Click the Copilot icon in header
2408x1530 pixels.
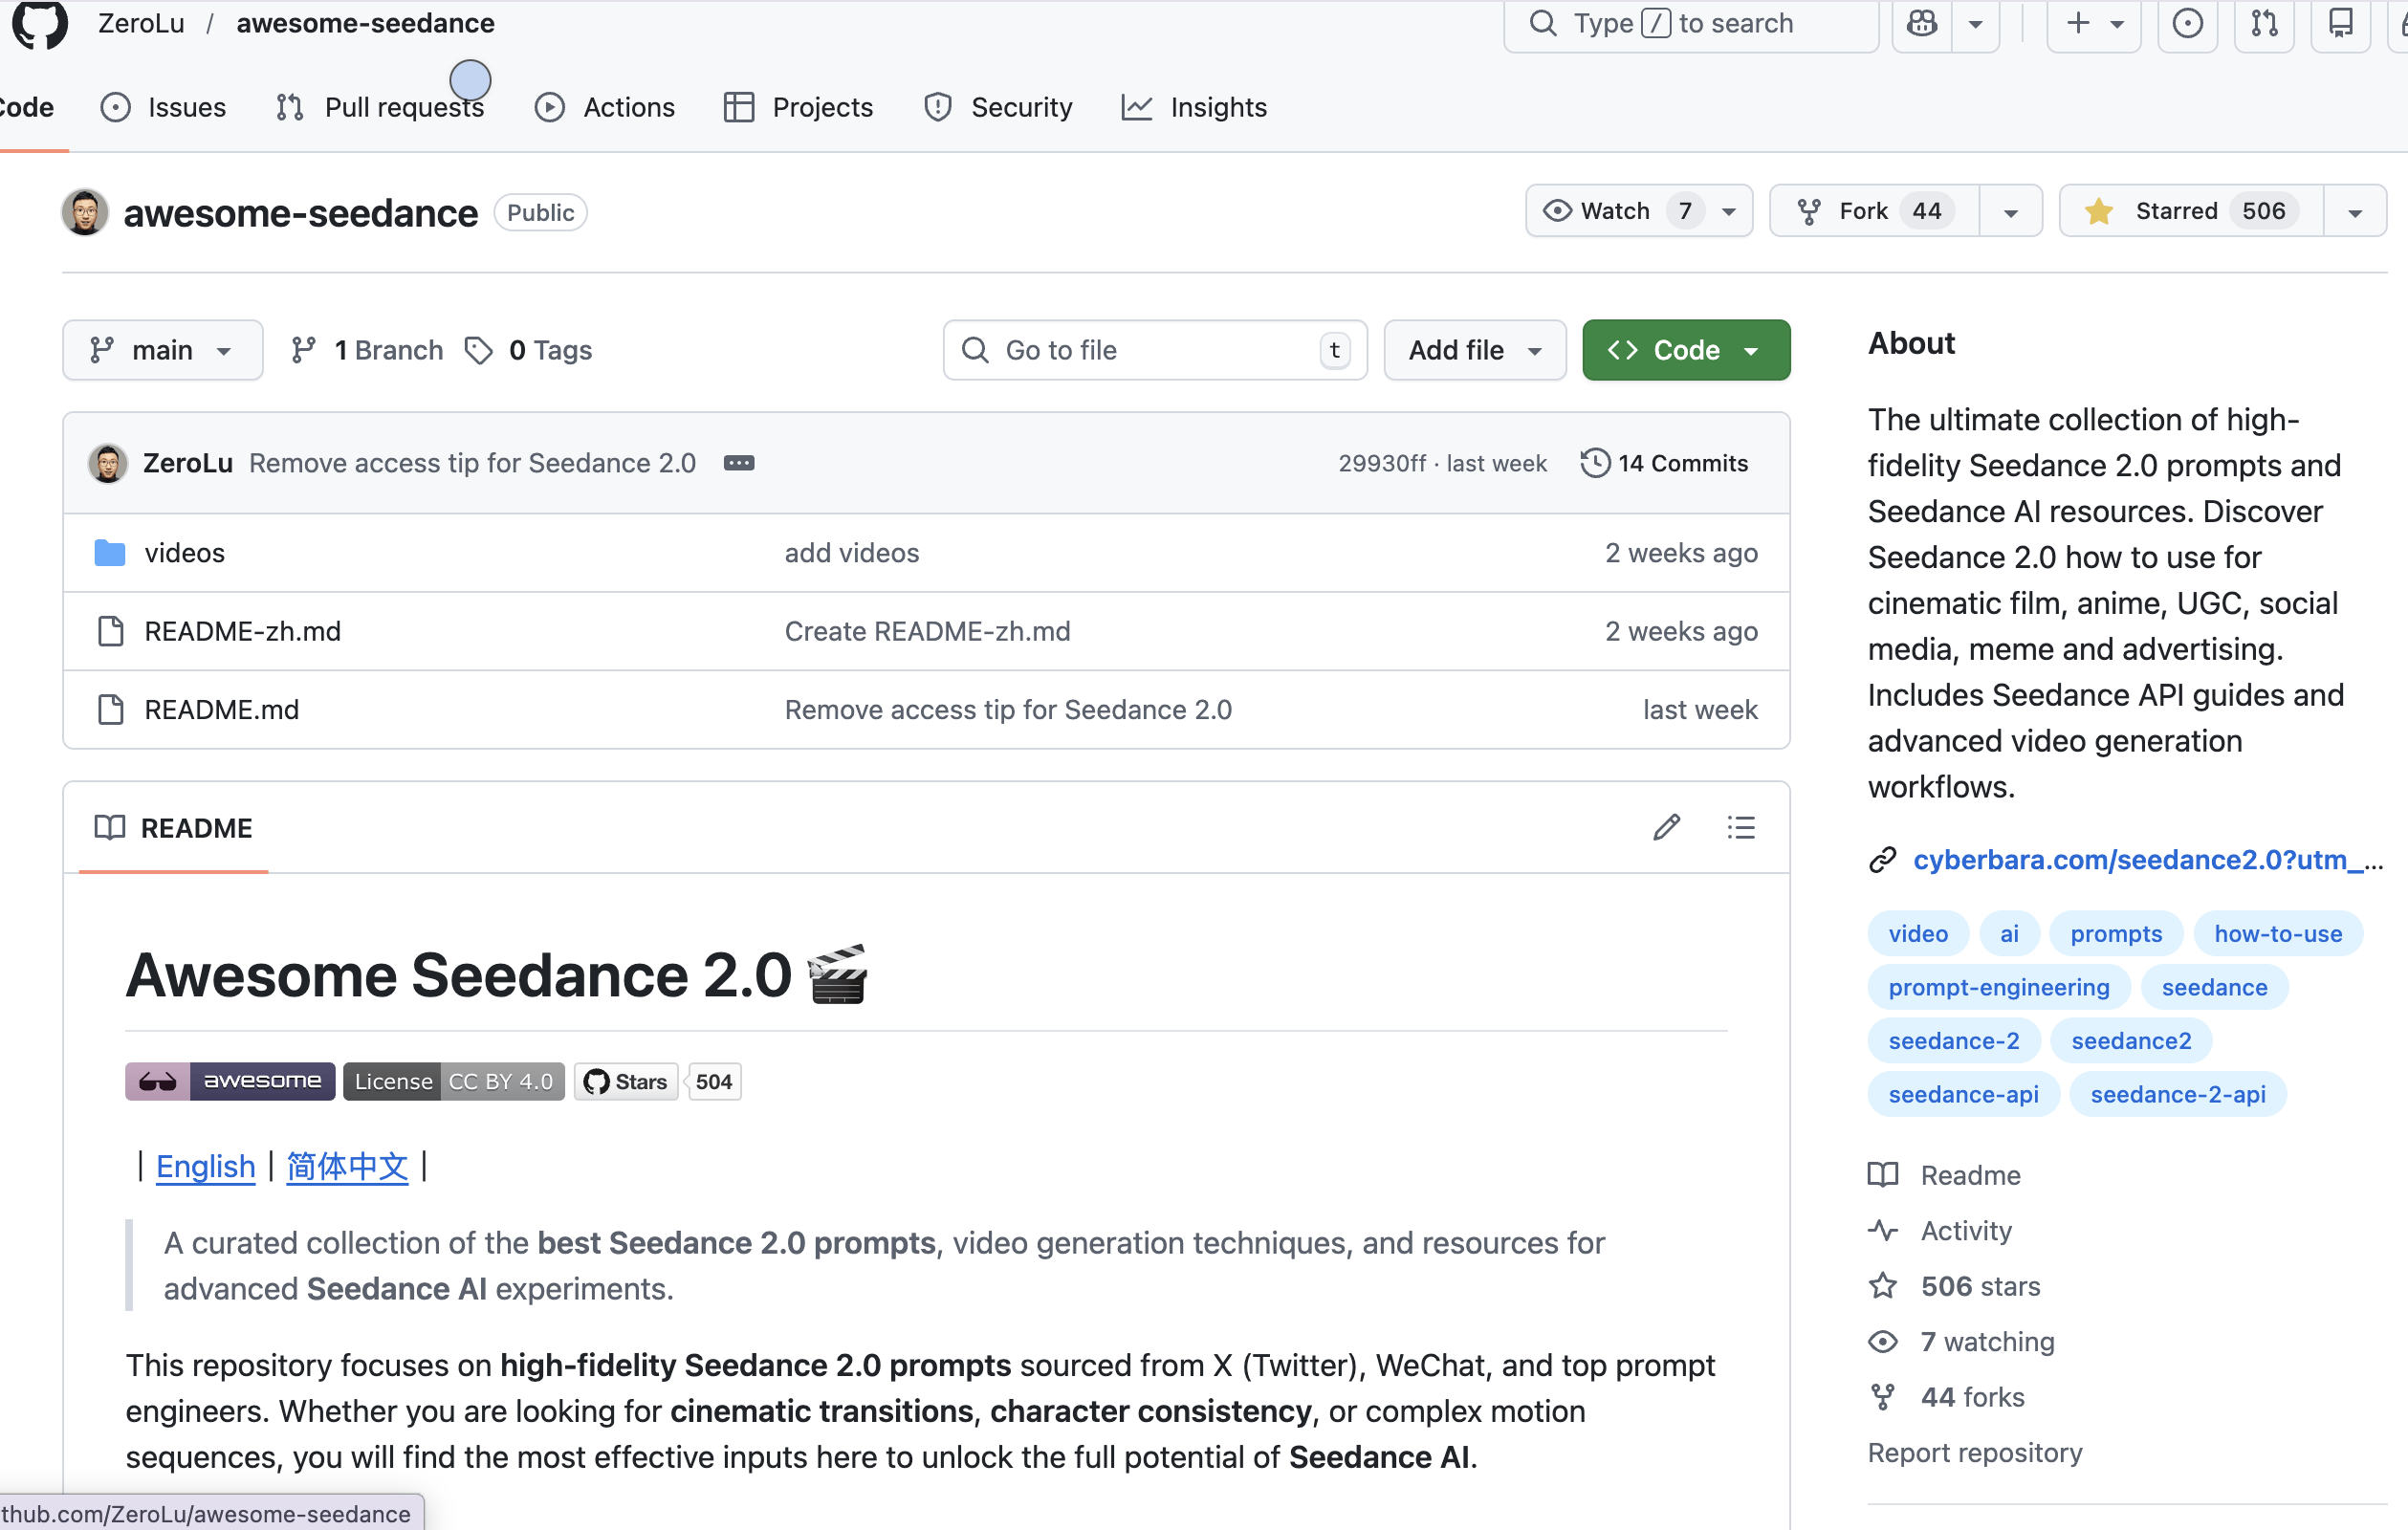click(1921, 23)
